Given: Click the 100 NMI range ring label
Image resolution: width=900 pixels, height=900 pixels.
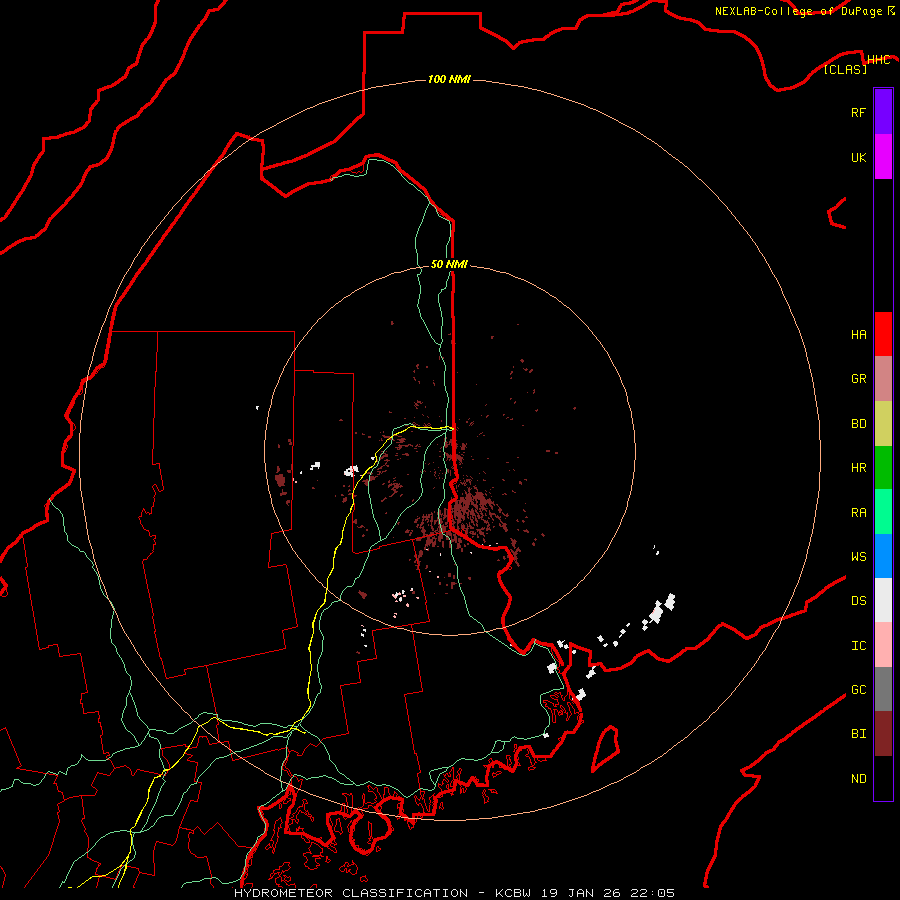Looking at the screenshot, I should tap(449, 79).
